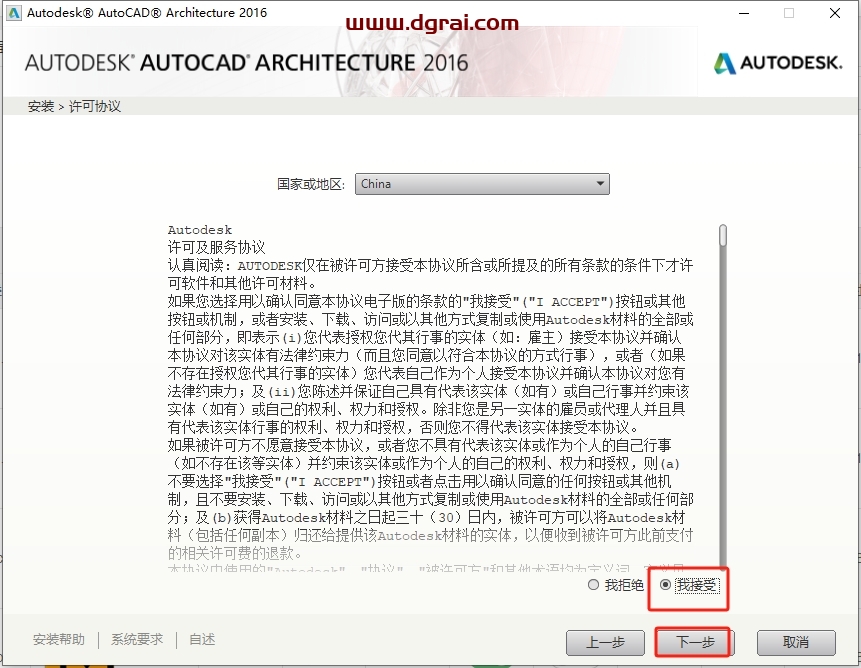Click the 上一步 button
The width and height of the screenshot is (861, 668).
point(605,642)
